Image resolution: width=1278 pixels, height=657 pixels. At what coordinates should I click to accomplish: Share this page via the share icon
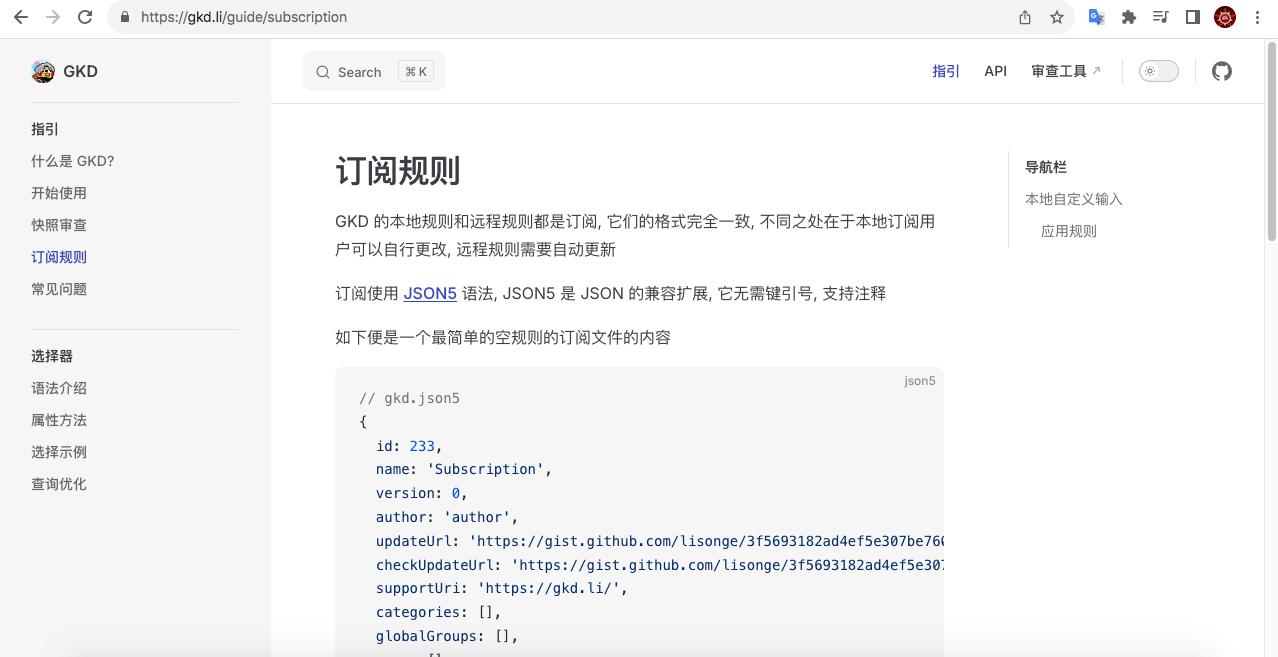(1025, 17)
